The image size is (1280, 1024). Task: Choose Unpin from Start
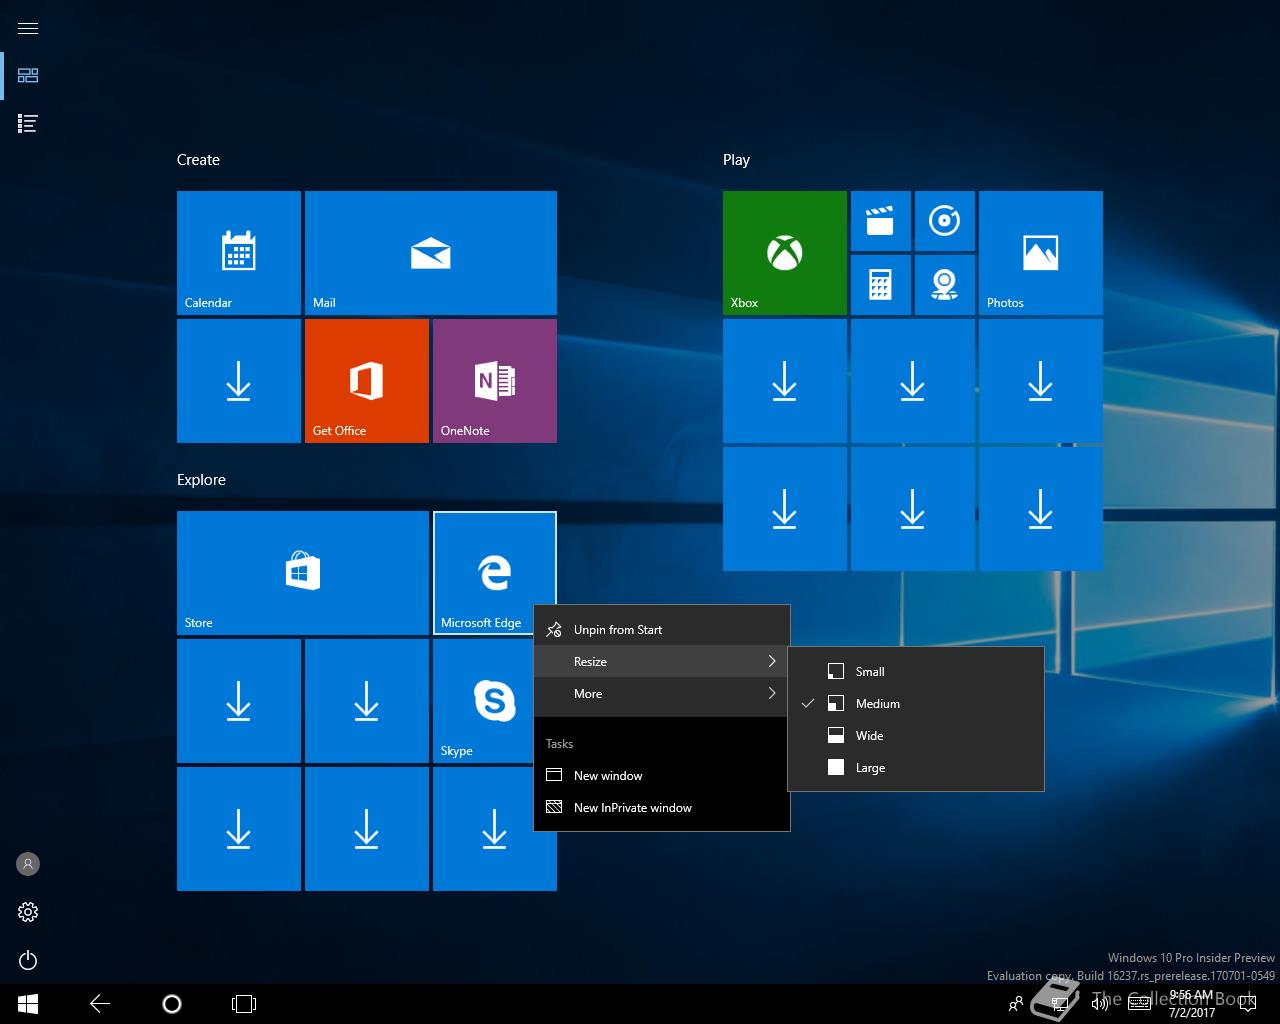pos(662,630)
